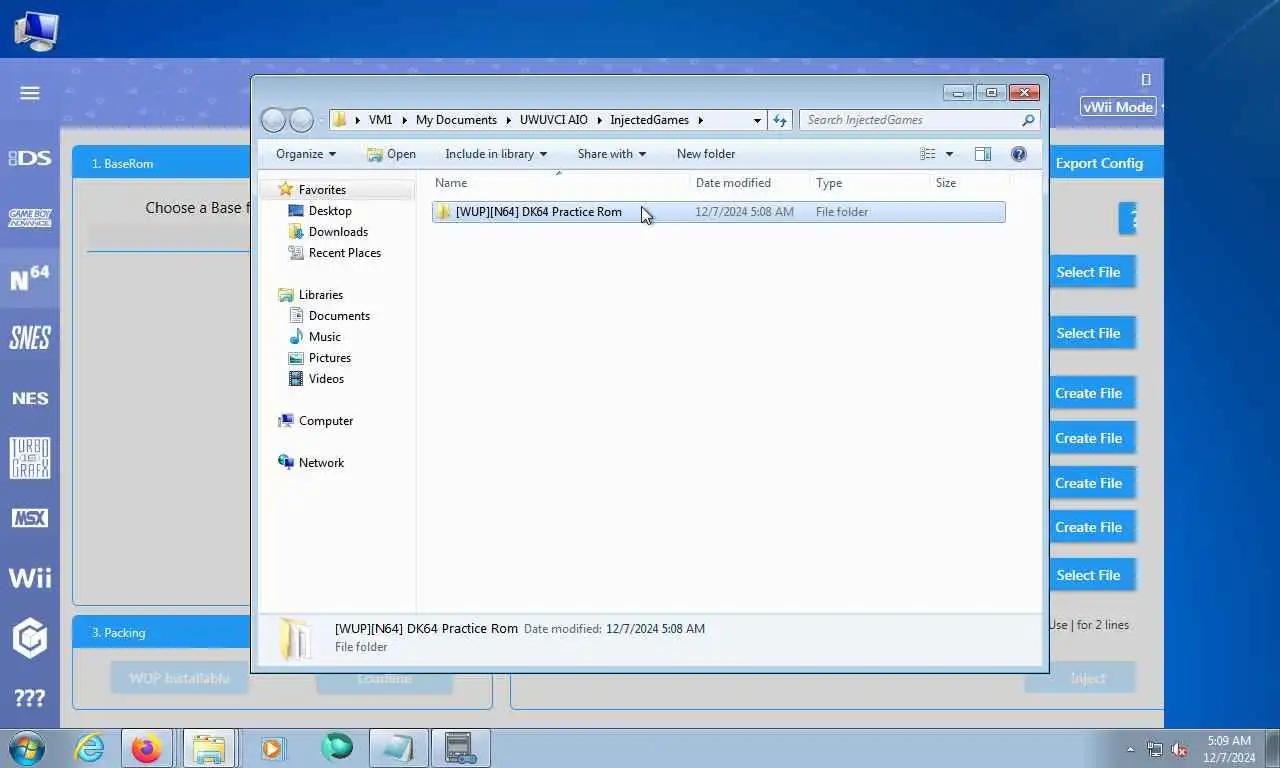This screenshot has height=768, width=1280.
Task: Select the N64 console icon
Action: 30,277
